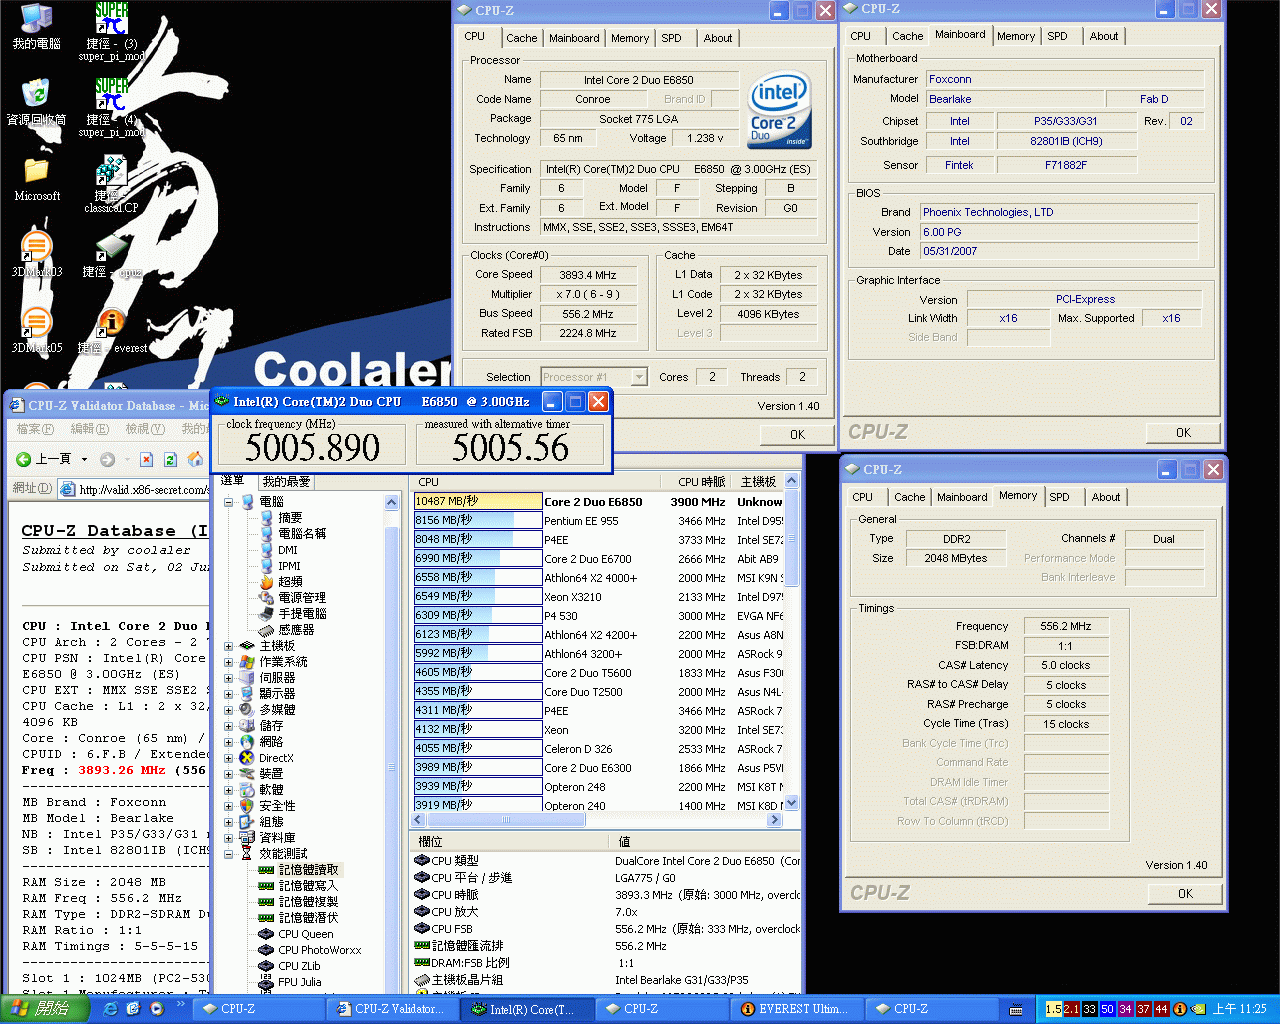Expand the 主機板 node in Everest tree

229,646
